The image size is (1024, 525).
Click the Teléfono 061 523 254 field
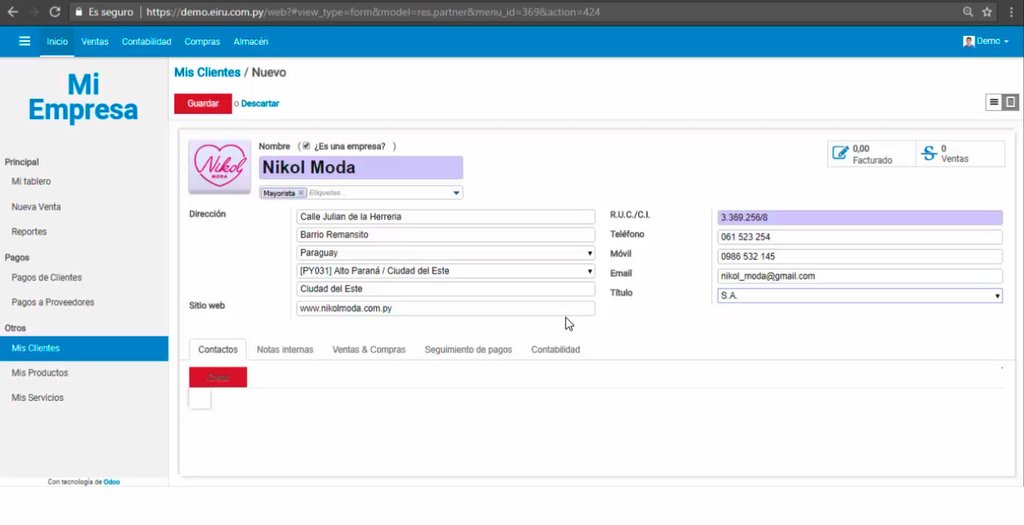pyautogui.click(x=859, y=237)
